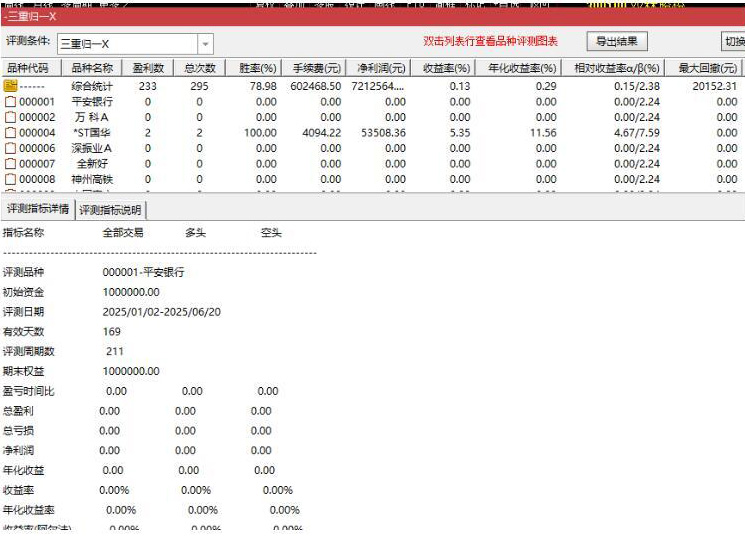
Task: Click 评测周期数 value 211
Action: (115, 352)
